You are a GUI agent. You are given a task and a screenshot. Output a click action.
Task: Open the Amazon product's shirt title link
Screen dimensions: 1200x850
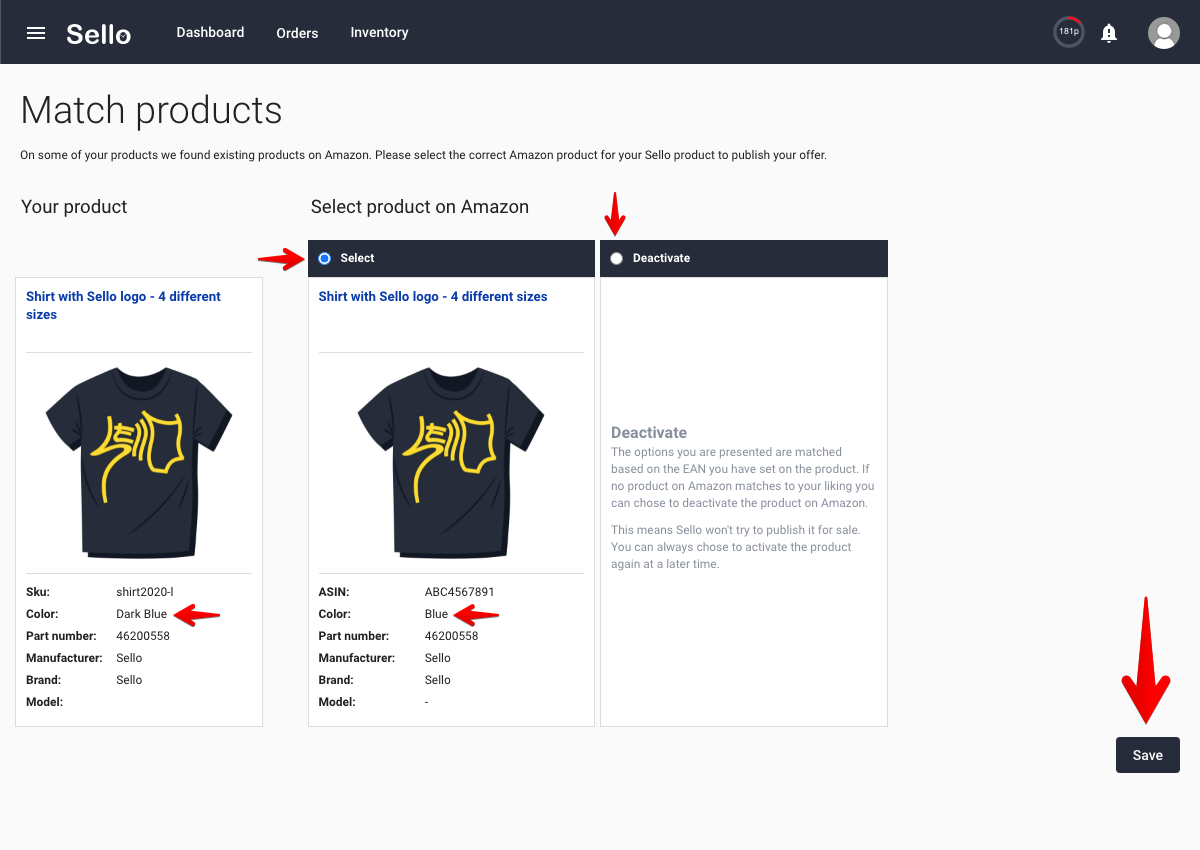pos(433,296)
